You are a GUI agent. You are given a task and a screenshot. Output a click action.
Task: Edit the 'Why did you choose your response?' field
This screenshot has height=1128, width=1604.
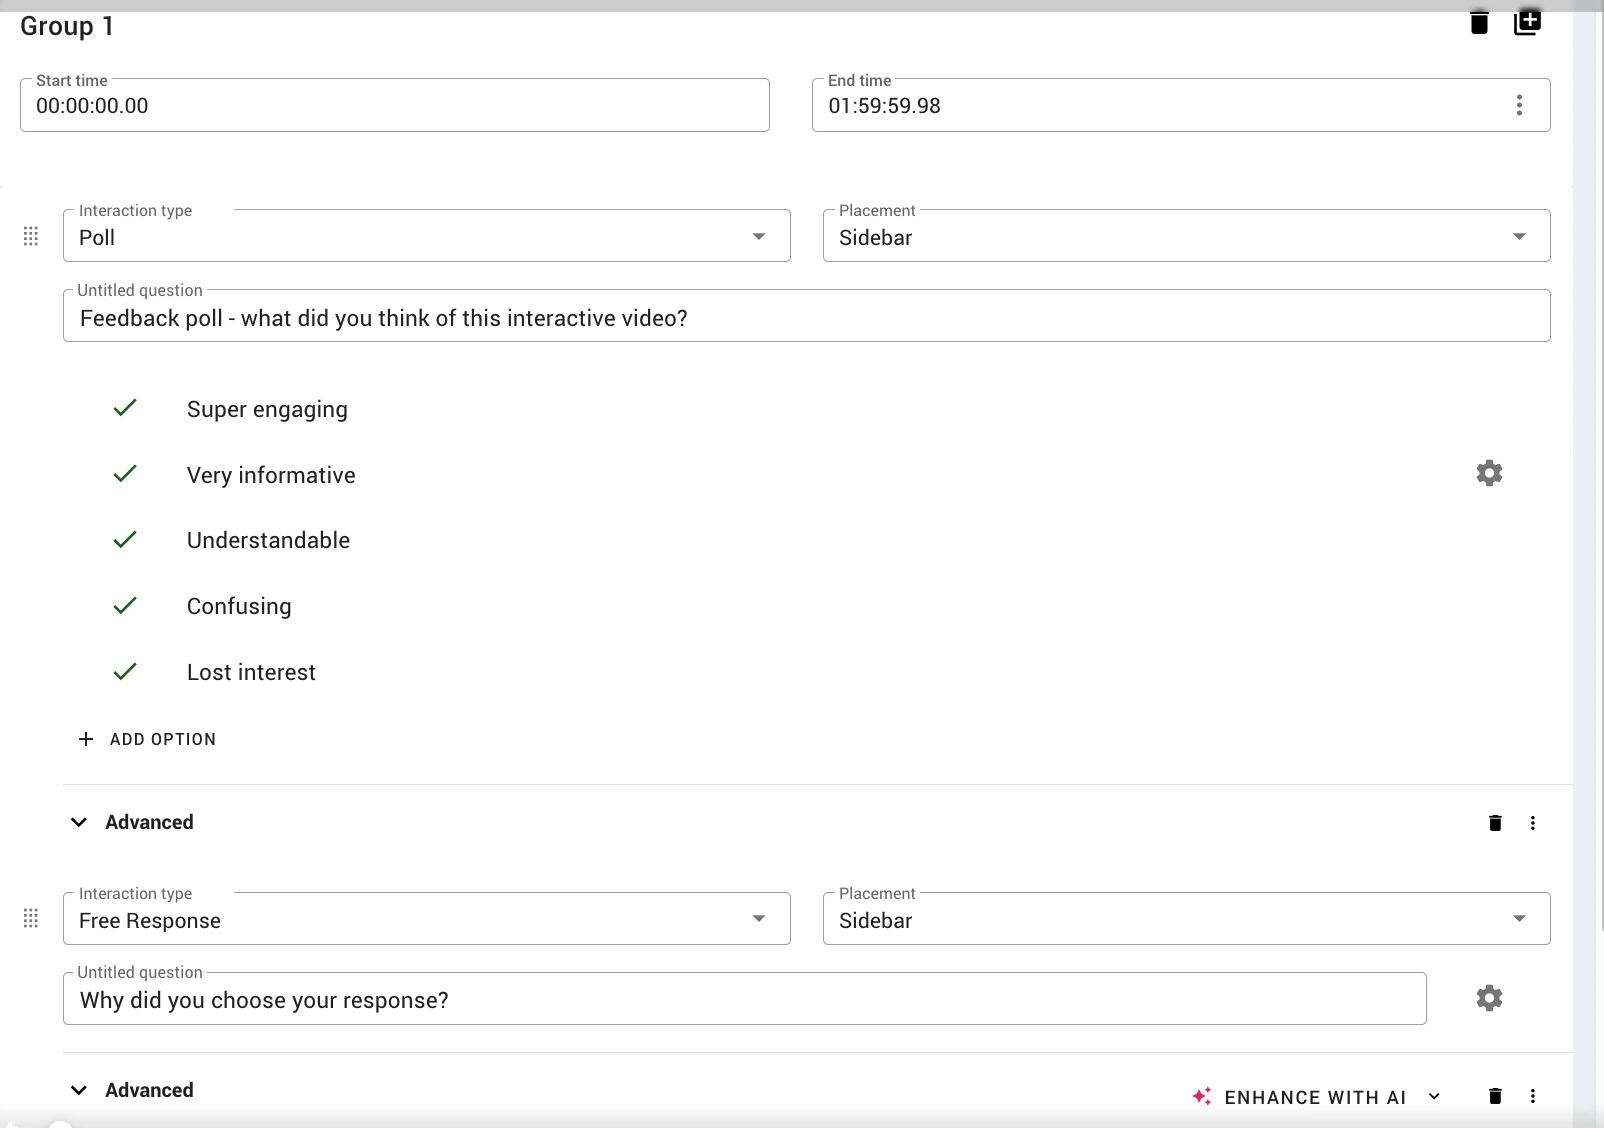745,999
